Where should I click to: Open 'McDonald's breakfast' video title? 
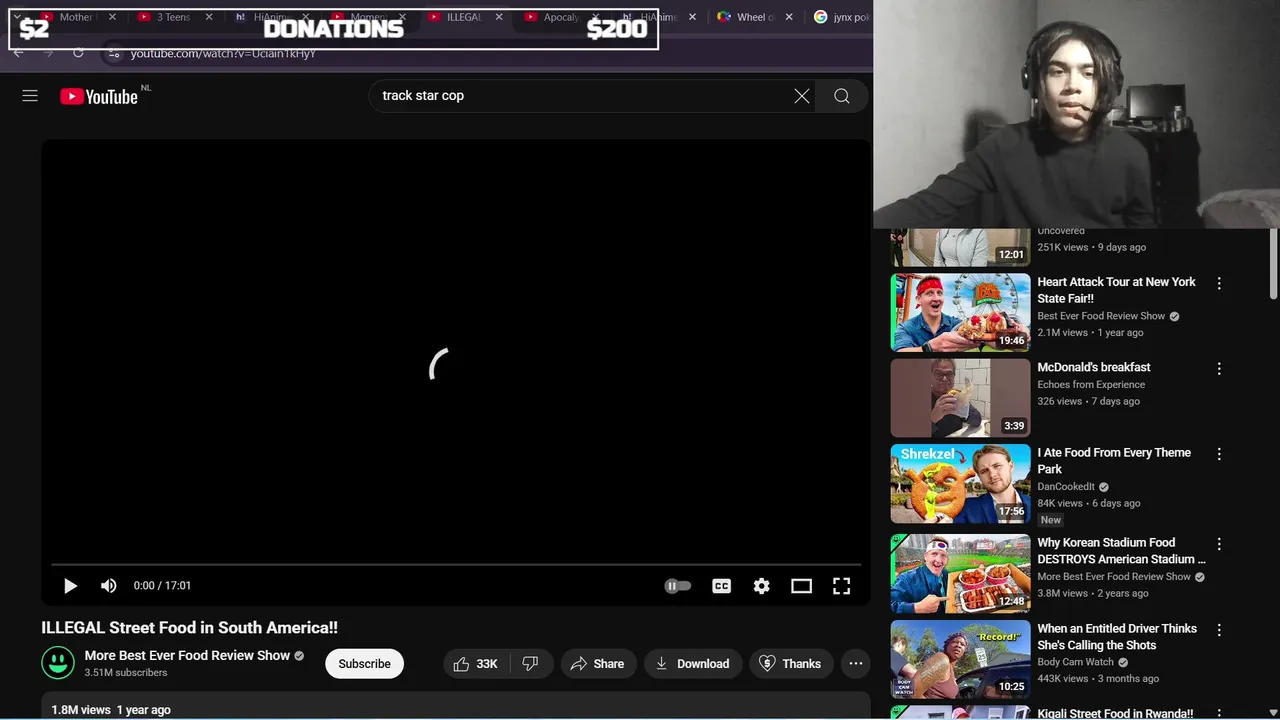click(x=1094, y=367)
